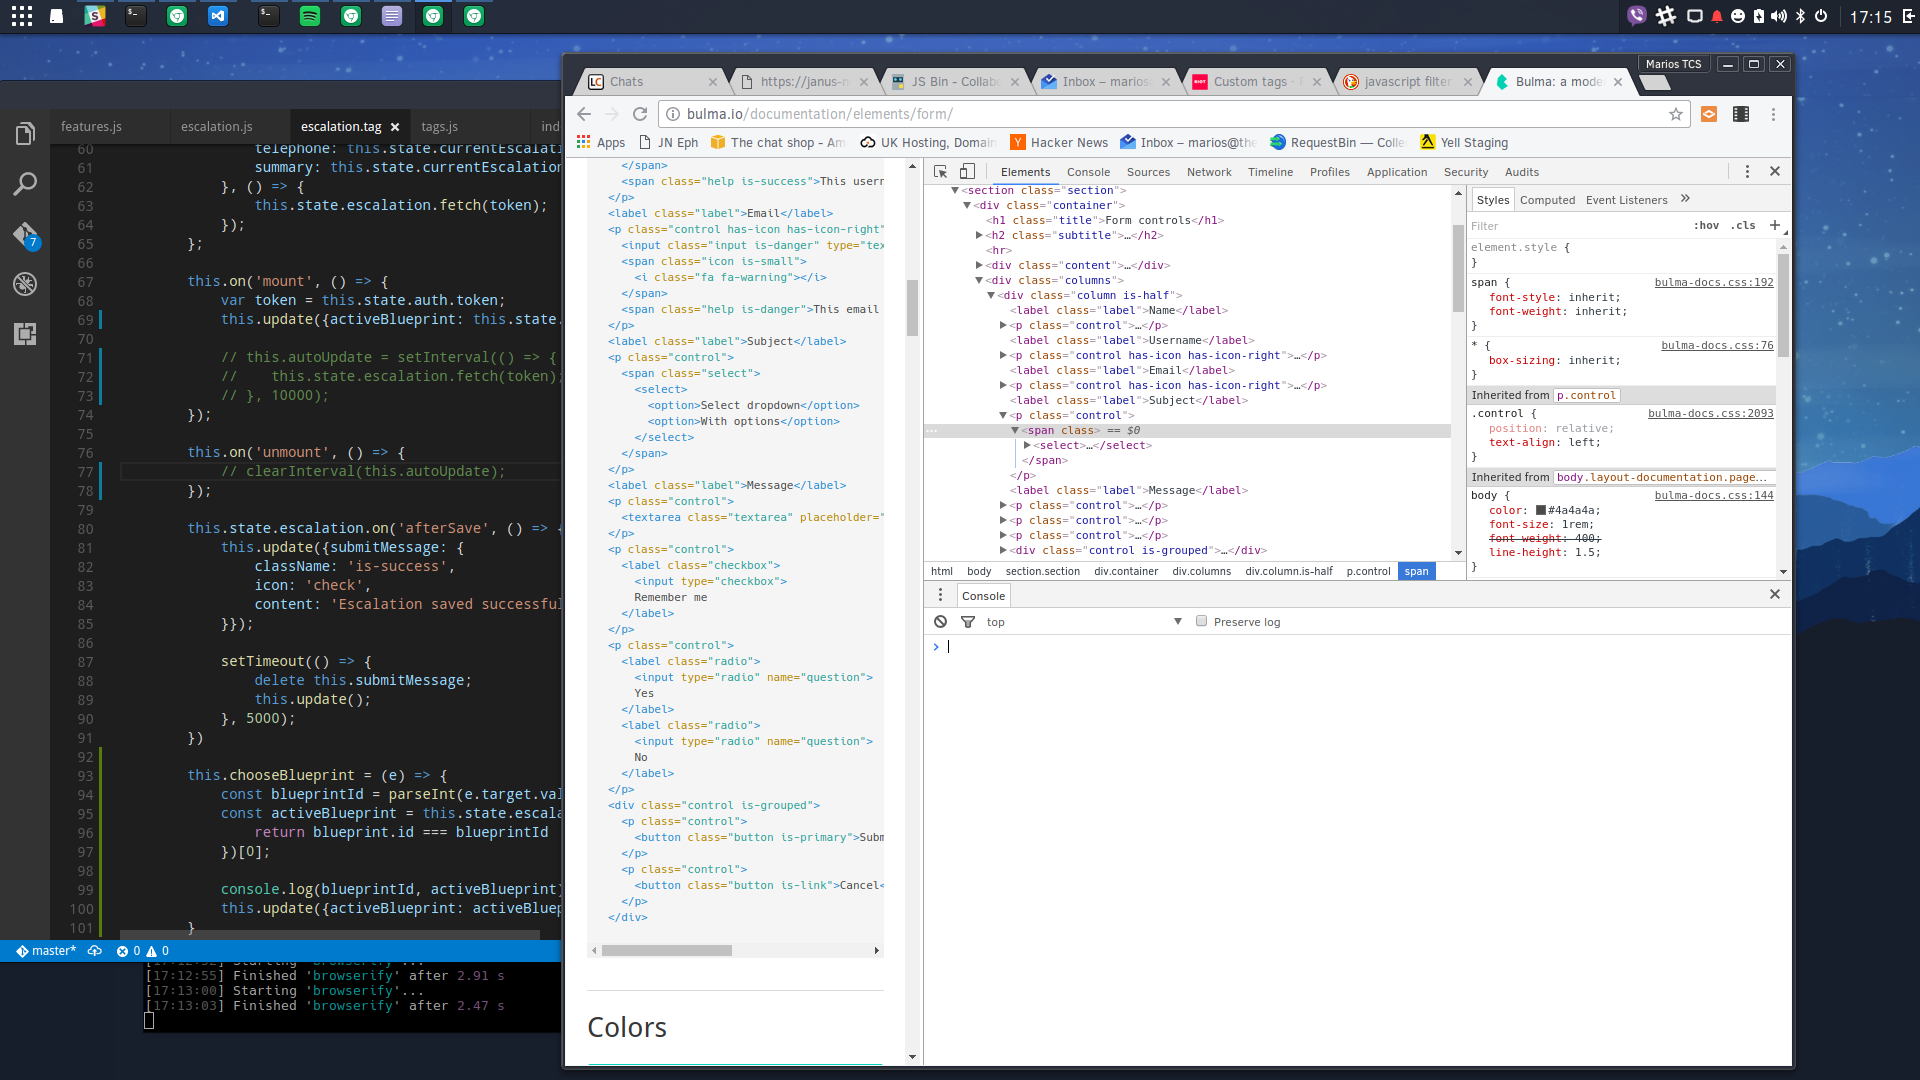Expand the div class="content" node
Screen dimensions: 1920x1080
[x=979, y=265]
